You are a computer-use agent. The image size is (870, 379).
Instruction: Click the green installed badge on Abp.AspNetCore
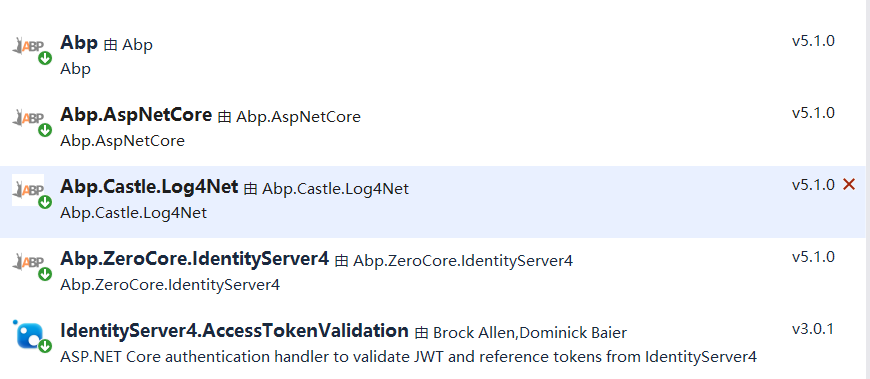point(45,130)
